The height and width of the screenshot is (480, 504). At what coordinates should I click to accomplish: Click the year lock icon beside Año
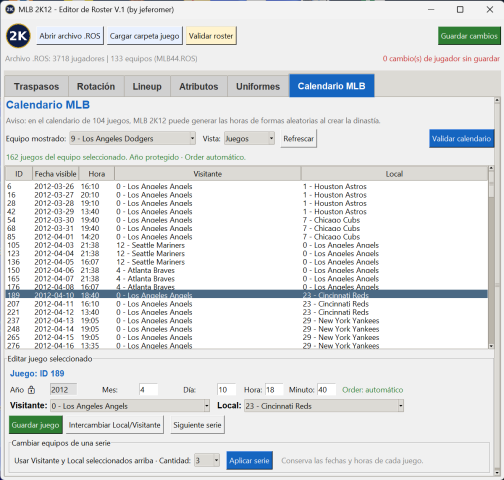tap(31, 390)
